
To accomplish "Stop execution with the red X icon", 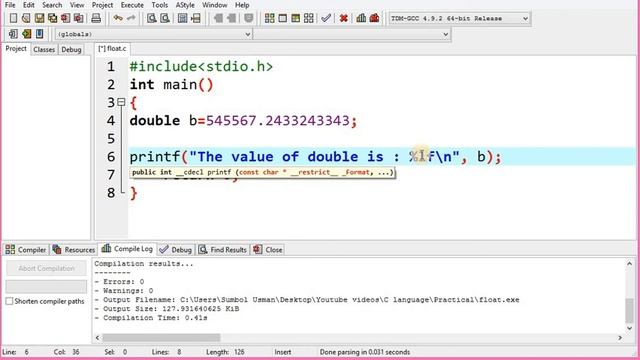I will [344, 18].
